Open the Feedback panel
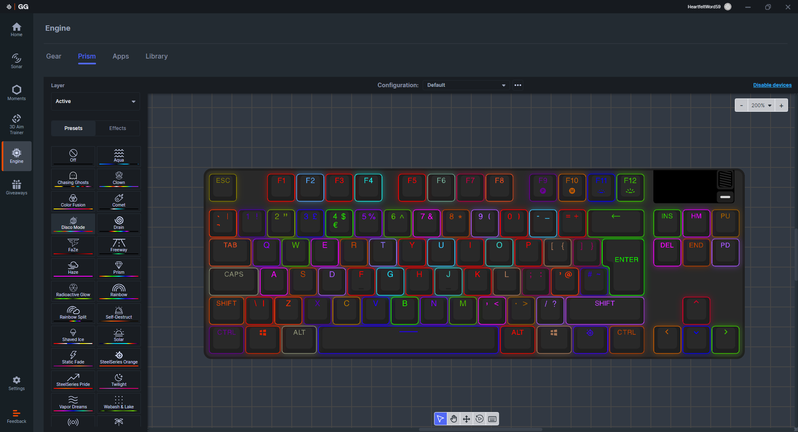This screenshot has height=432, width=798. tap(16, 416)
